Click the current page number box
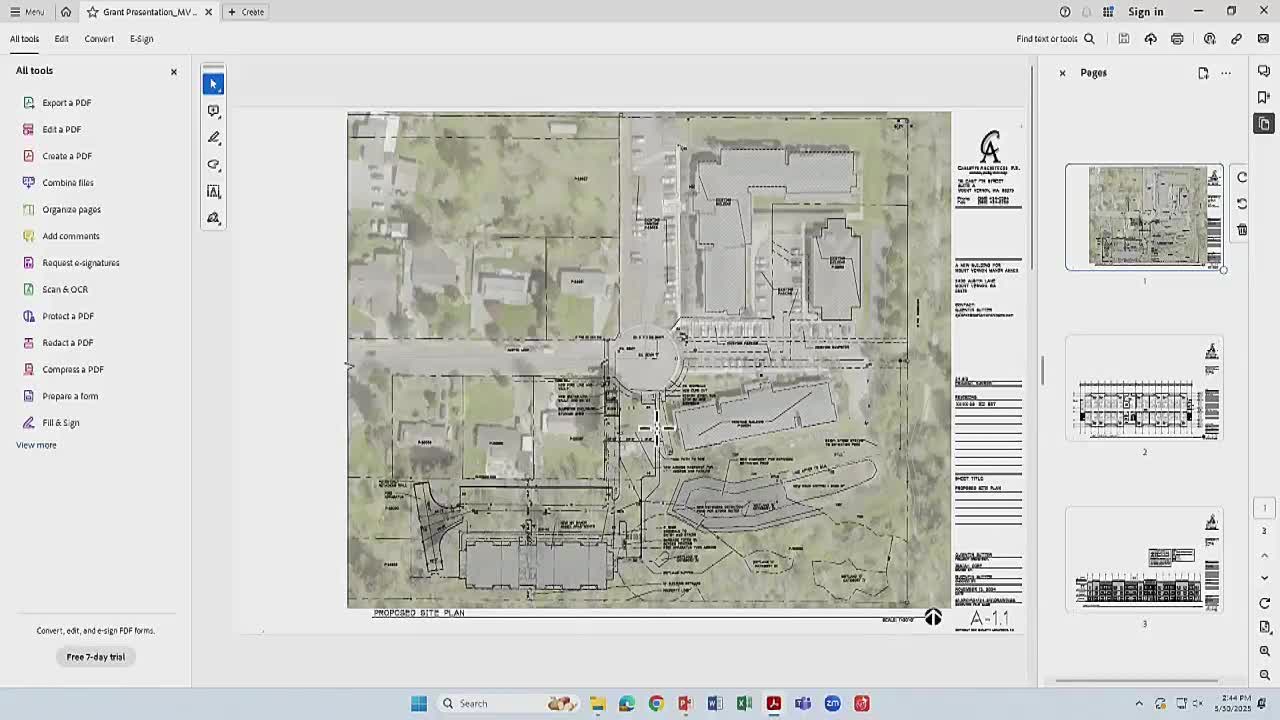Viewport: 1280px width, 720px height. pos(1264,508)
